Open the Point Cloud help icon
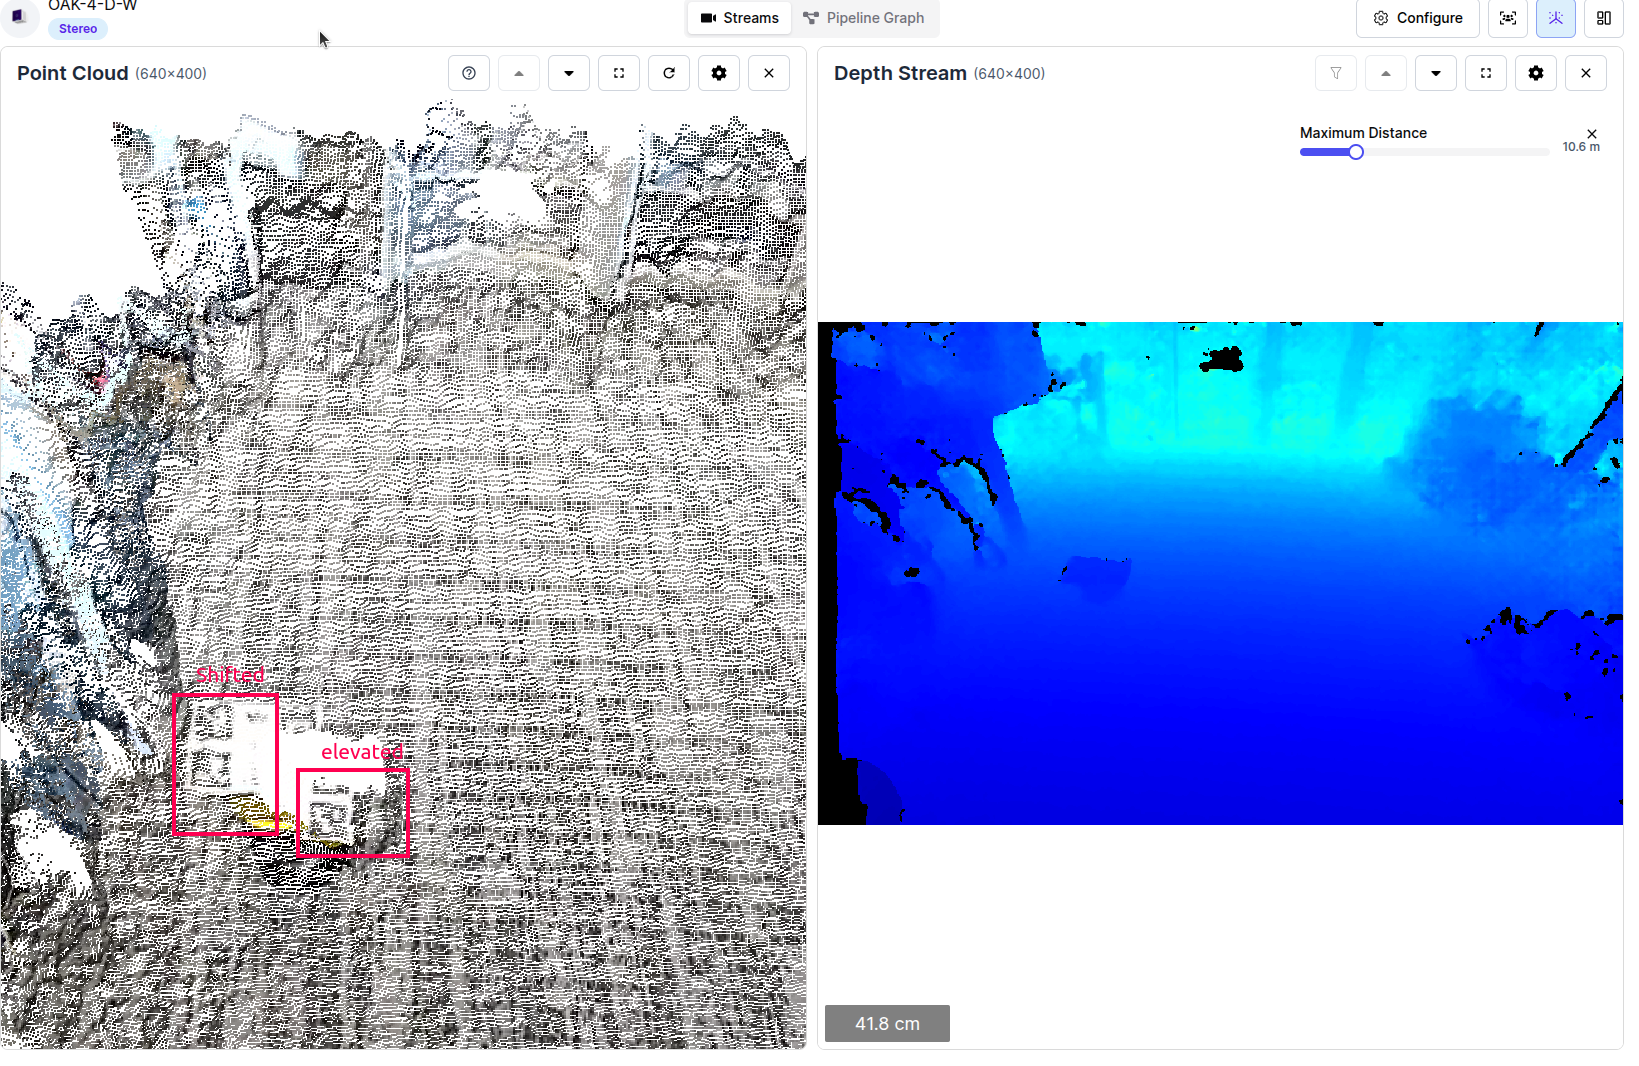The width and height of the screenshot is (1639, 1066). click(x=469, y=73)
